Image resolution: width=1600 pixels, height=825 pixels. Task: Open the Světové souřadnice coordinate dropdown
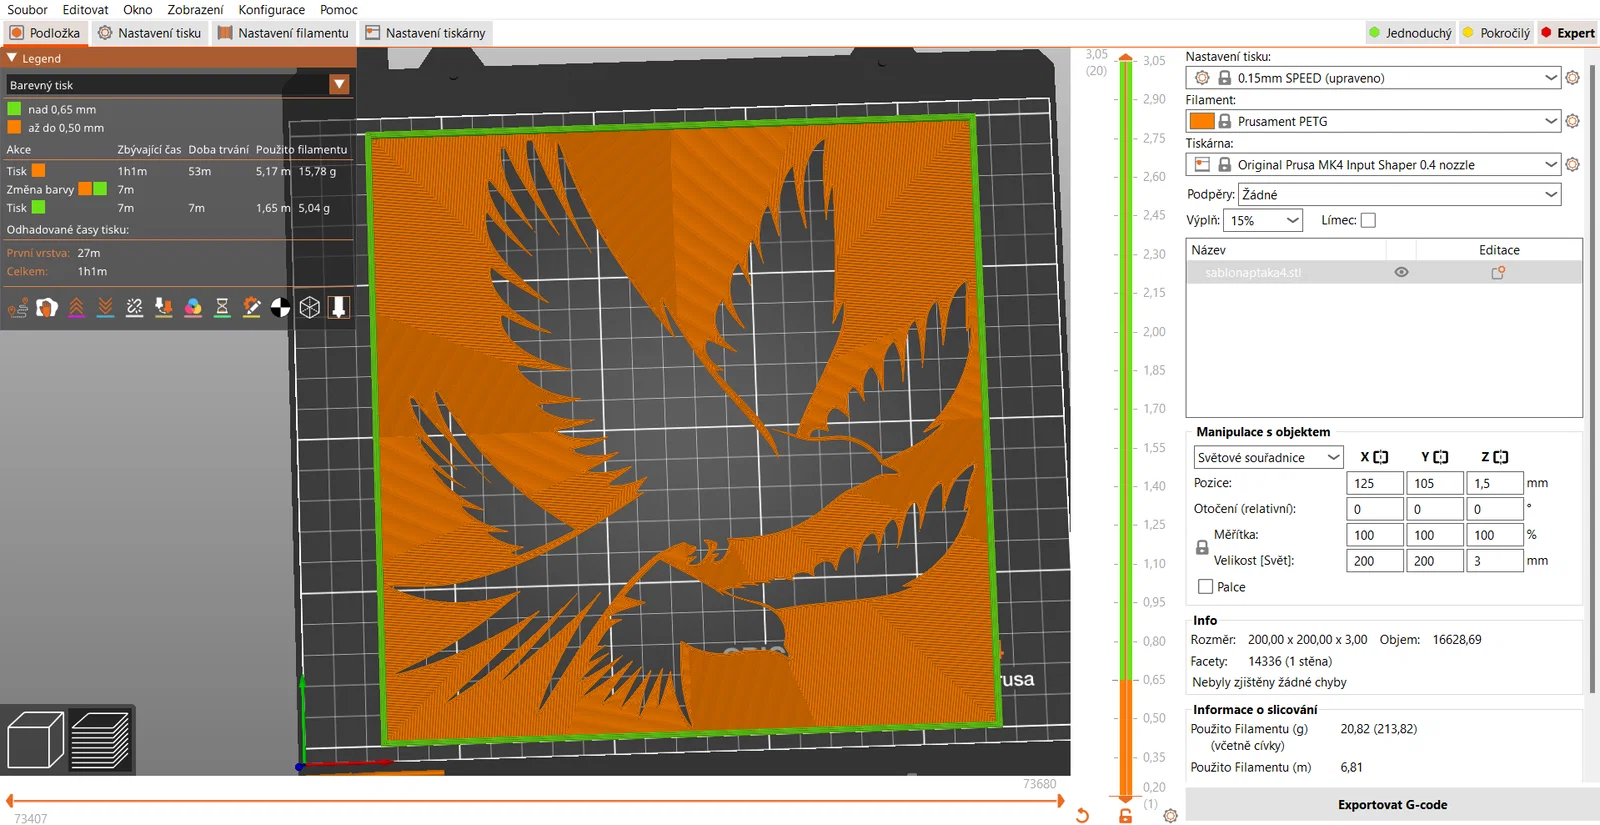(1268, 457)
